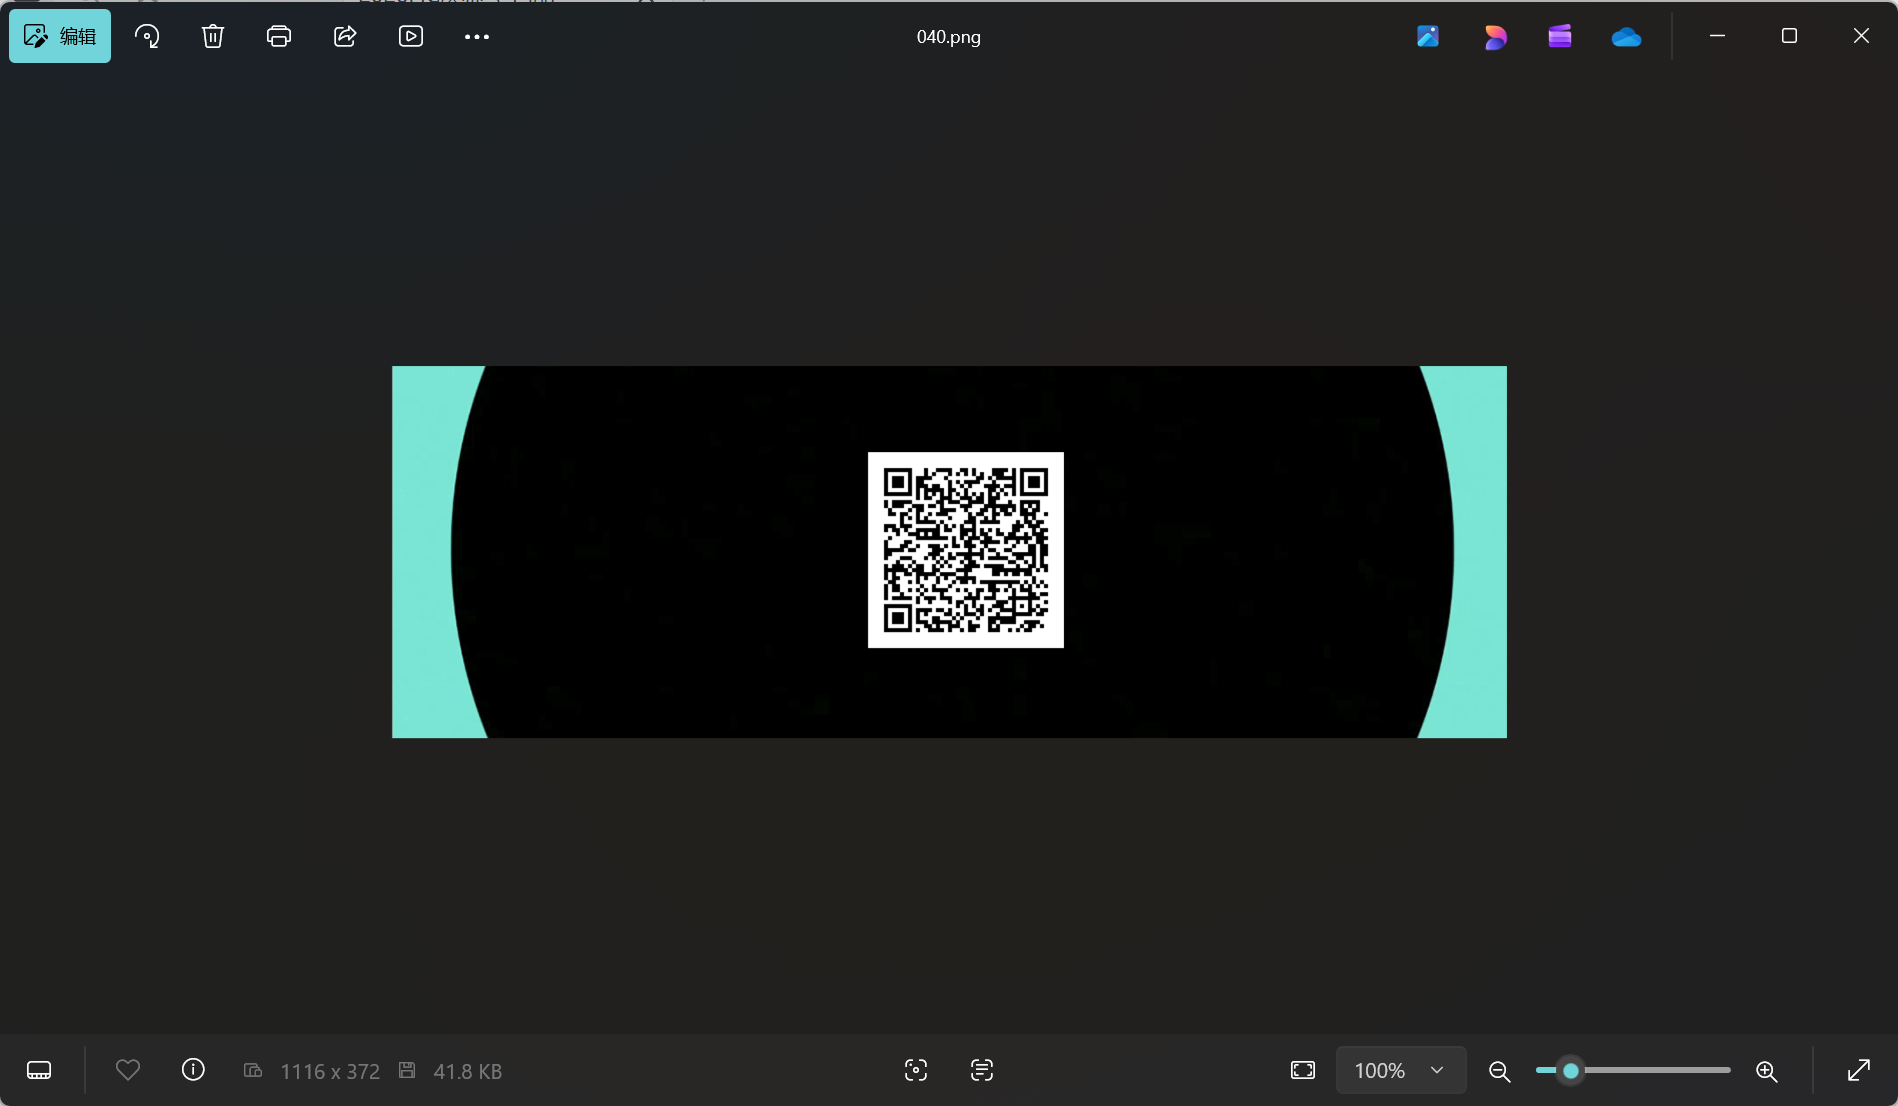Open the 100% zoom level dropdown
1898x1106 pixels.
[1401, 1070]
